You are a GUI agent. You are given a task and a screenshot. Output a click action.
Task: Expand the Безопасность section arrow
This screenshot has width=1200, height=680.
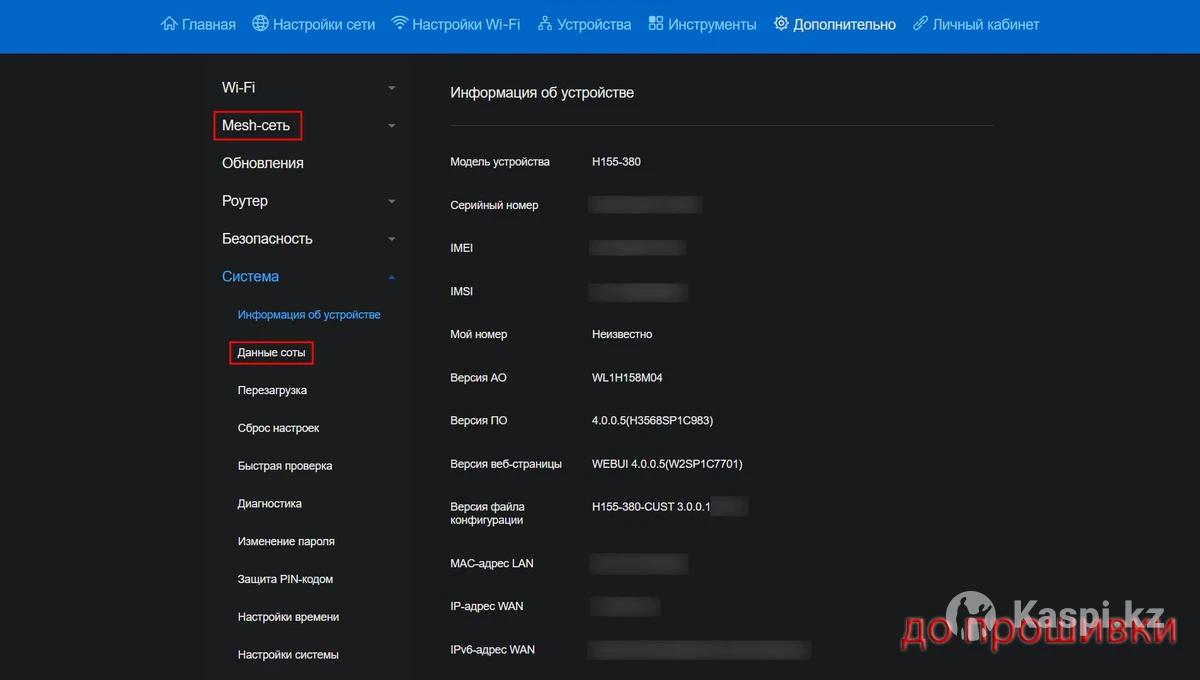click(x=392, y=239)
